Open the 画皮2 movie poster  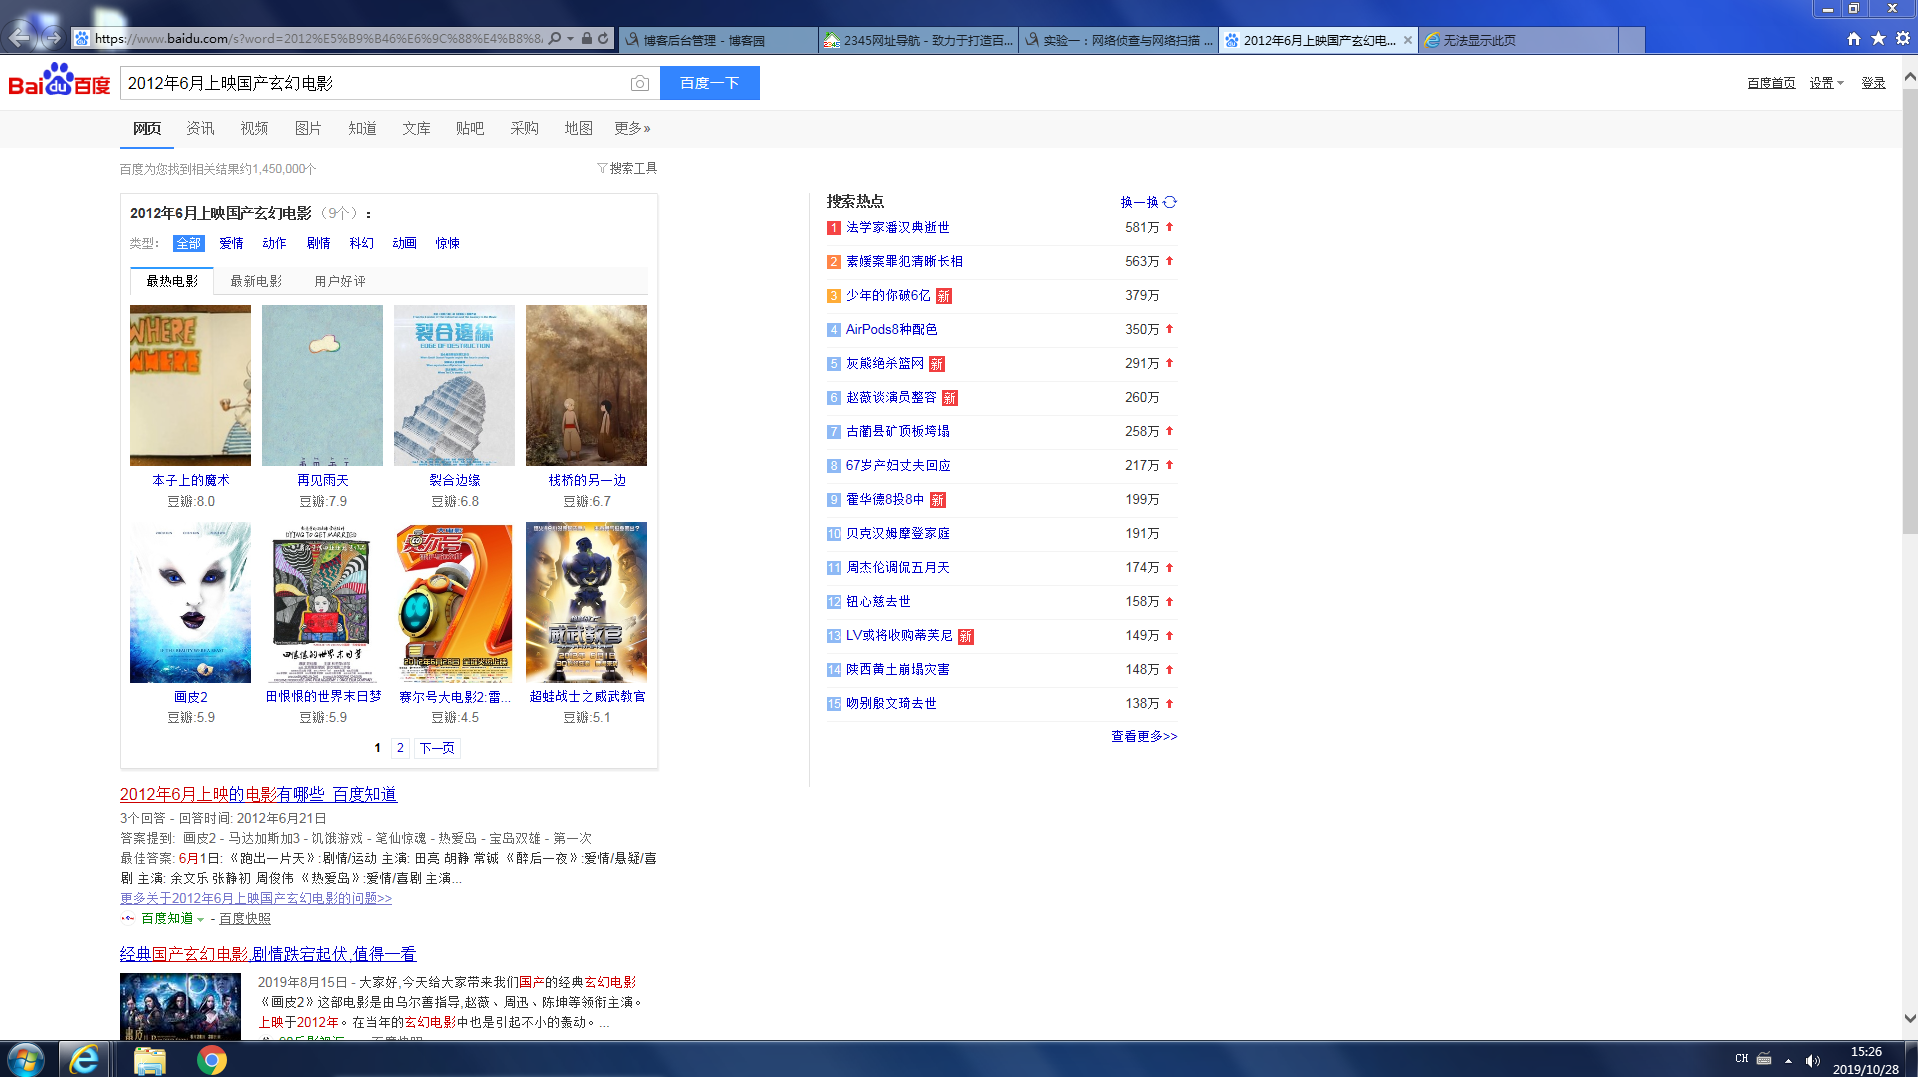[190, 603]
